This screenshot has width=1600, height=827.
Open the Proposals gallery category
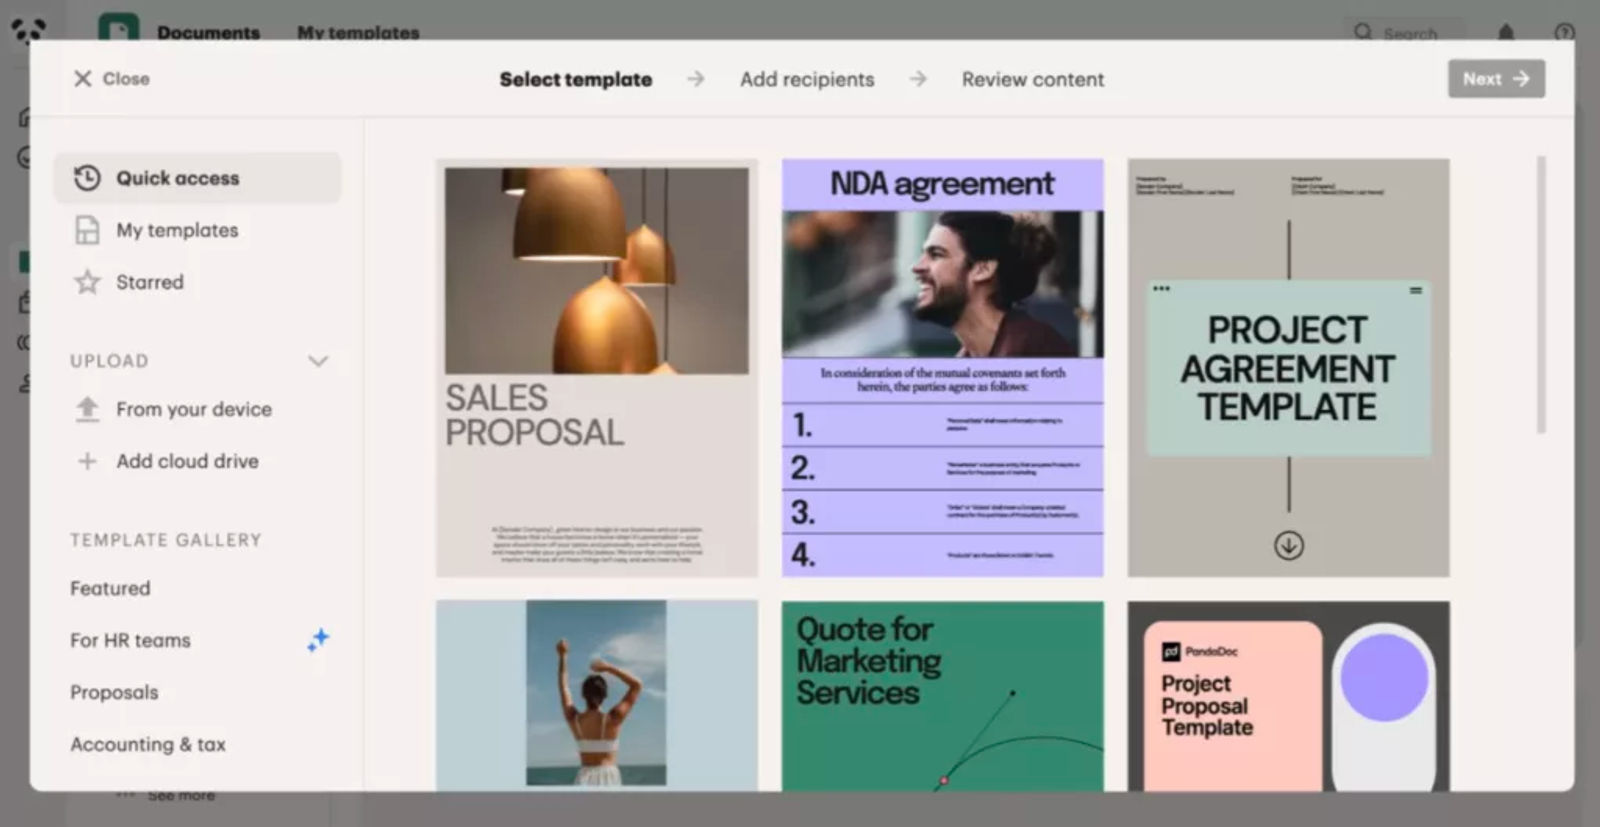tap(114, 692)
